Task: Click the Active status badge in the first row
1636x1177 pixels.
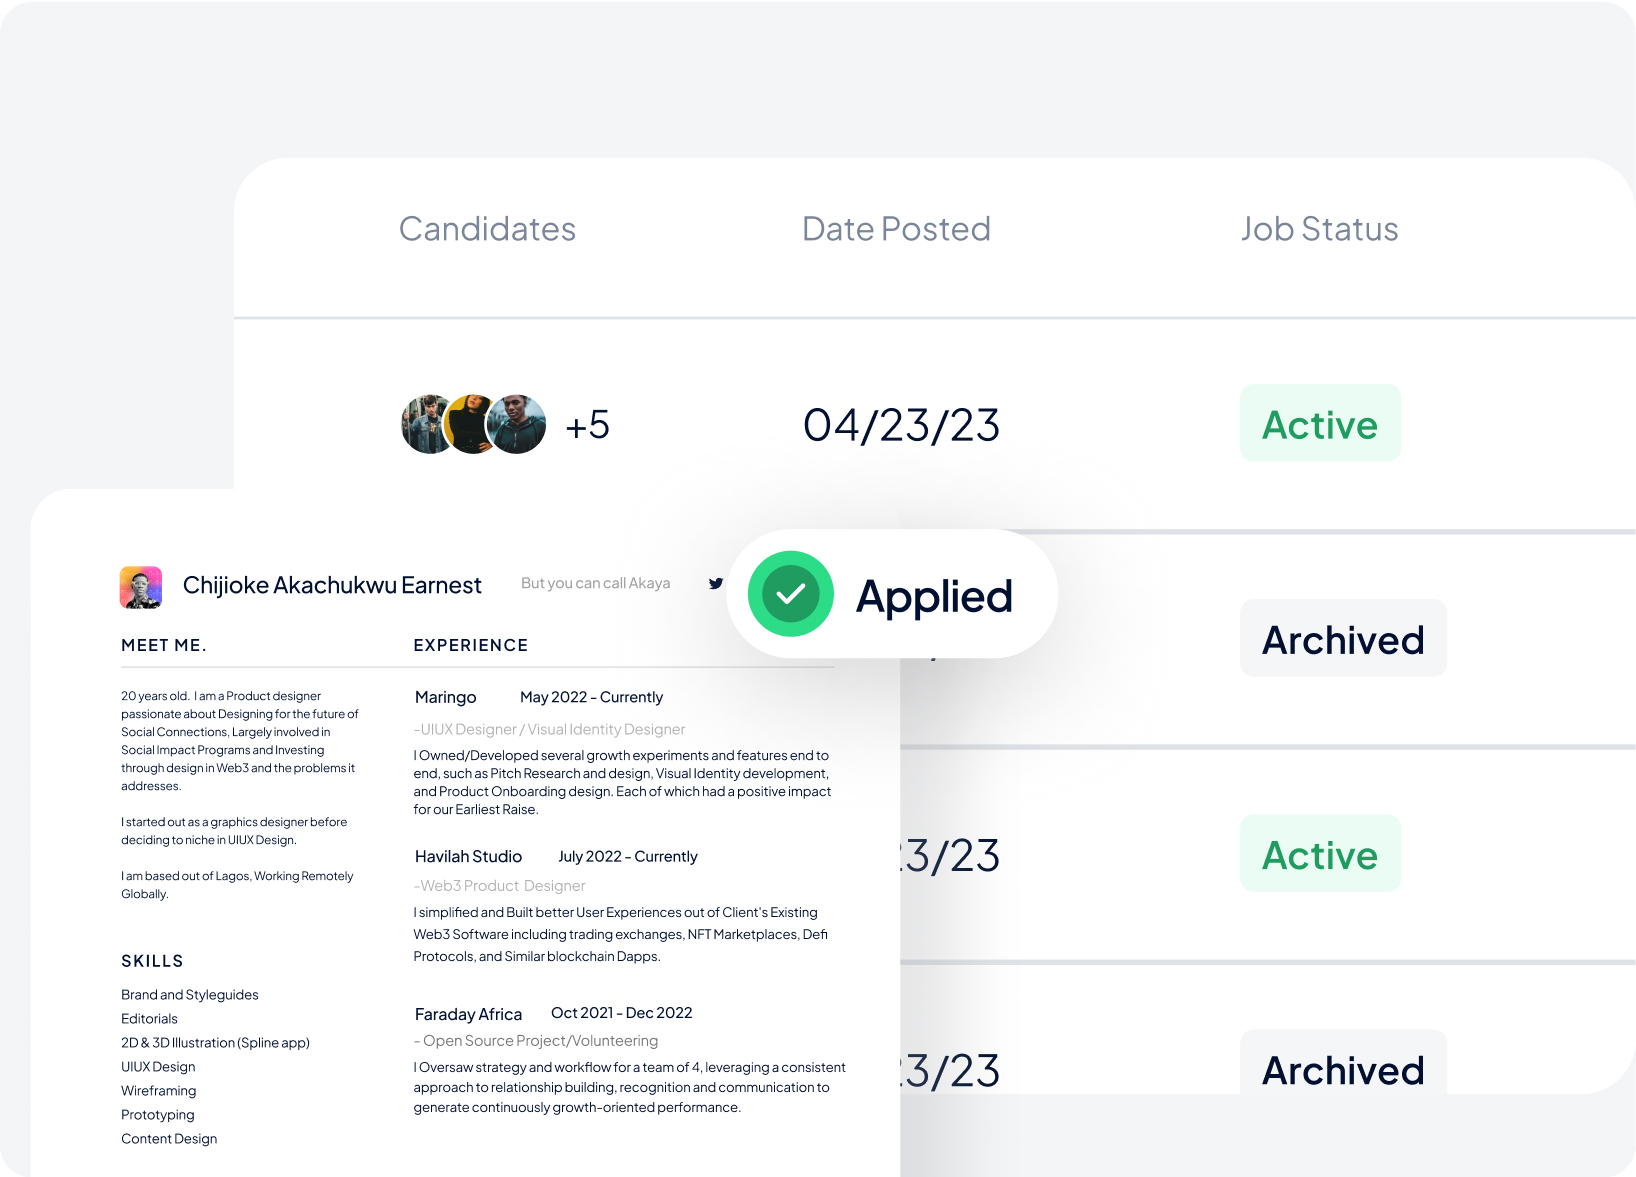Action: (x=1320, y=424)
